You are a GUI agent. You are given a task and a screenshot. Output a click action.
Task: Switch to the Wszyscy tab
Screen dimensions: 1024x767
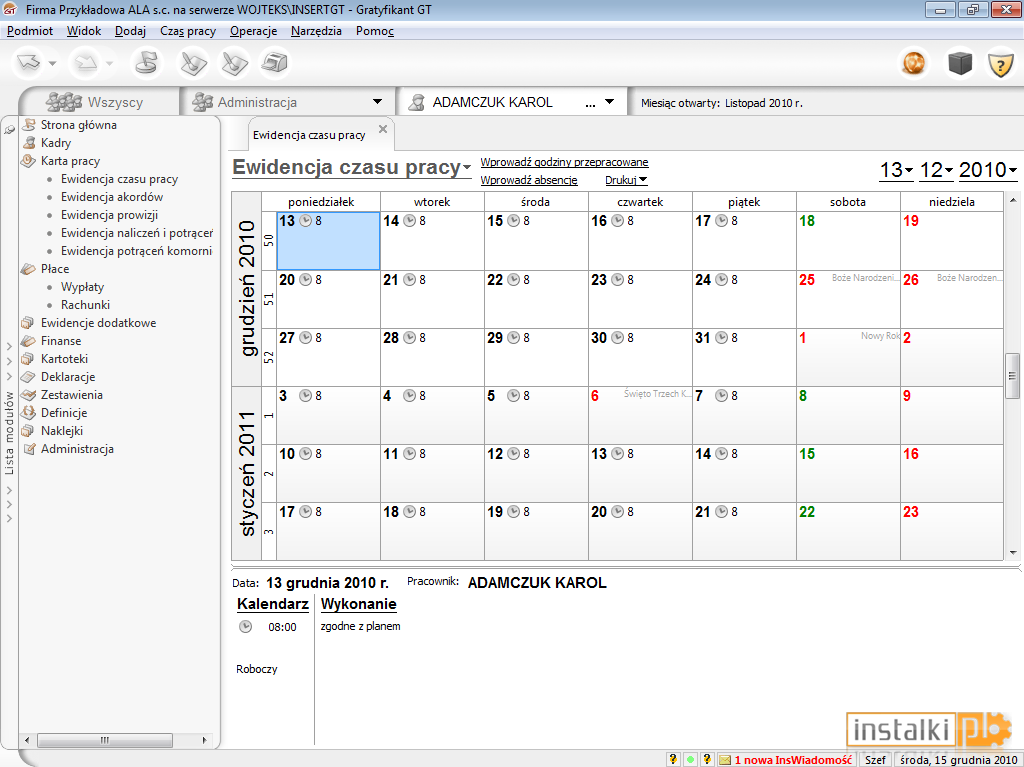coord(99,102)
